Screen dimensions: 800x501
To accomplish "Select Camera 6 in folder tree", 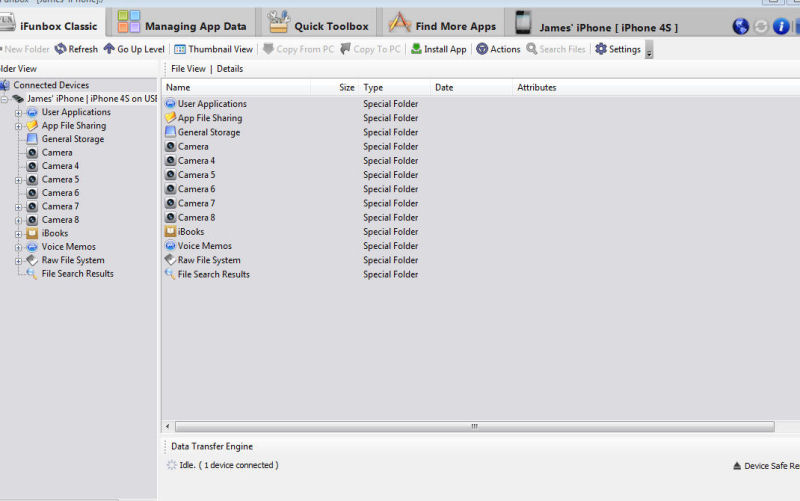I will tap(60, 193).
